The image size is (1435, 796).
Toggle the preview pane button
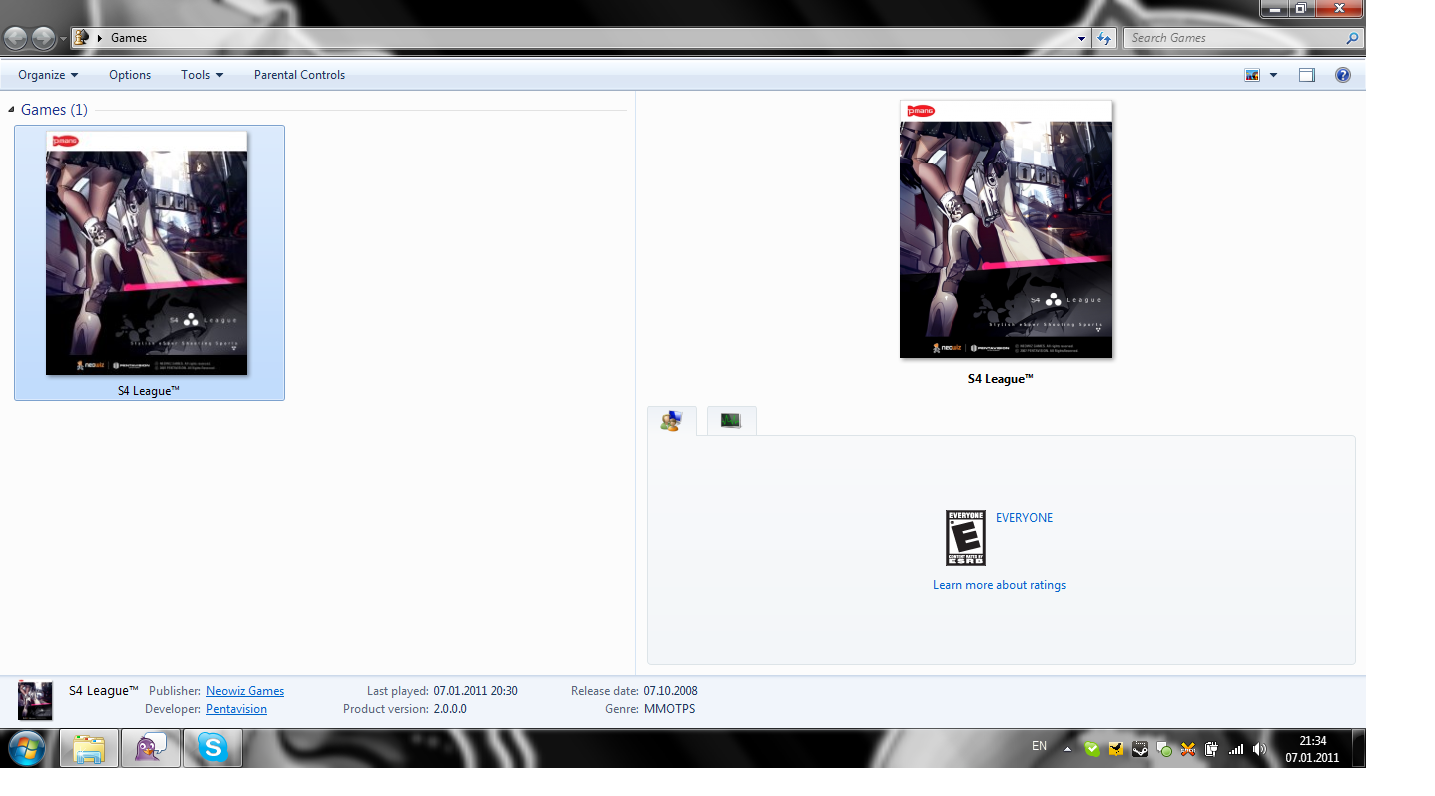1307,75
